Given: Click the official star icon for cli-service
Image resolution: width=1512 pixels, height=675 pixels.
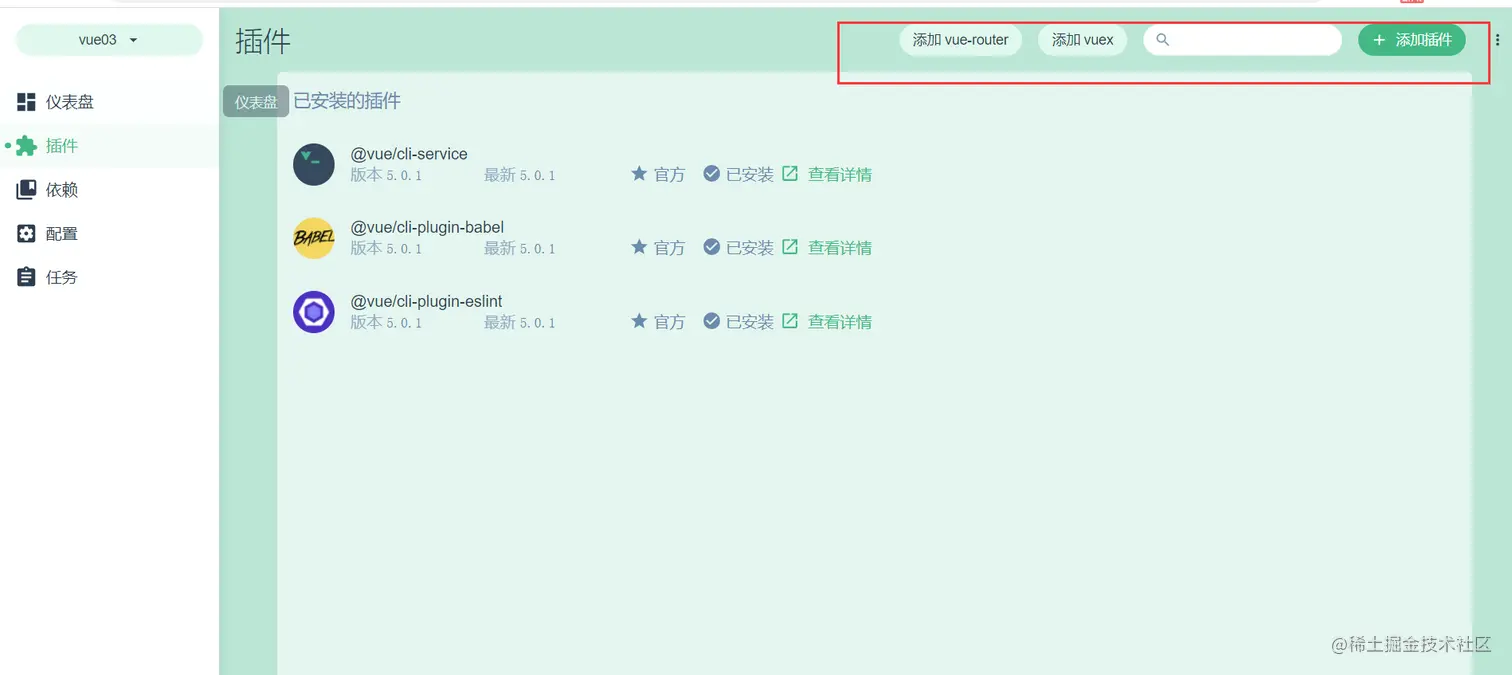Looking at the screenshot, I should tap(639, 173).
